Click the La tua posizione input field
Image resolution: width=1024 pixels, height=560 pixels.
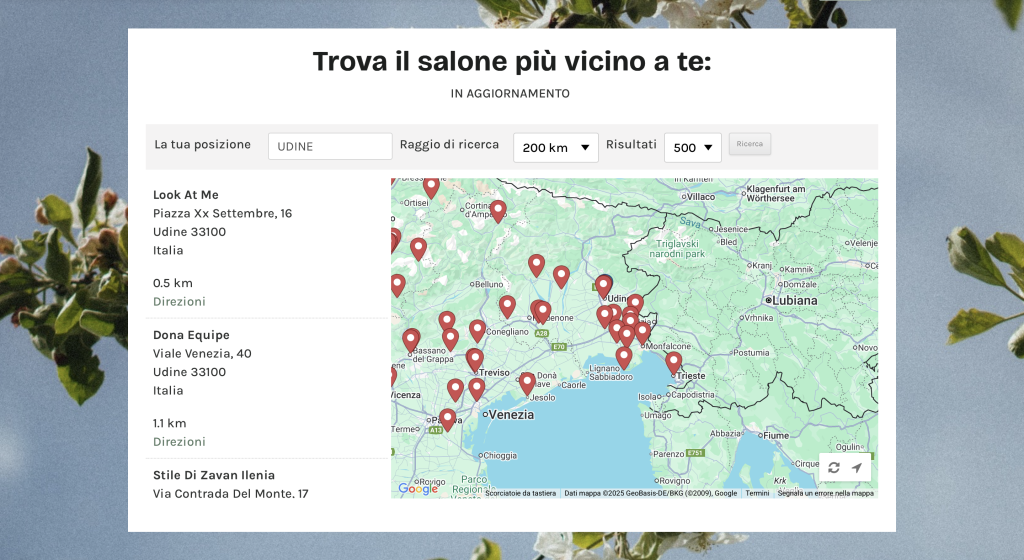coord(330,146)
